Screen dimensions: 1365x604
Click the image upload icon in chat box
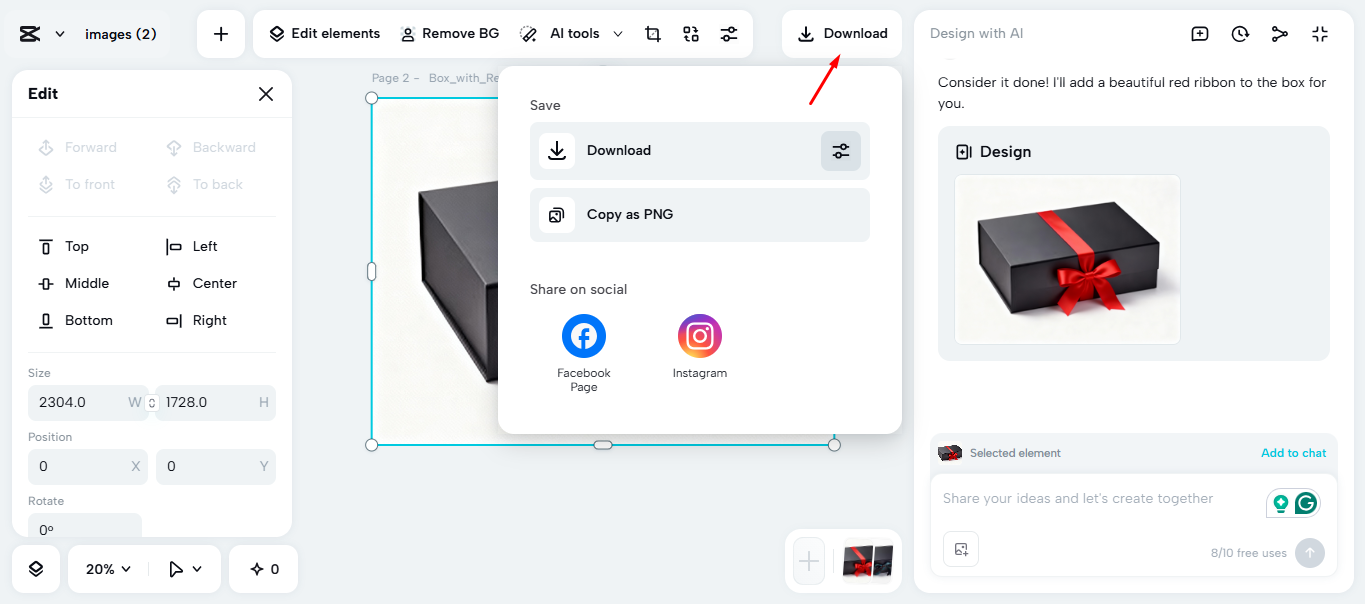point(961,549)
